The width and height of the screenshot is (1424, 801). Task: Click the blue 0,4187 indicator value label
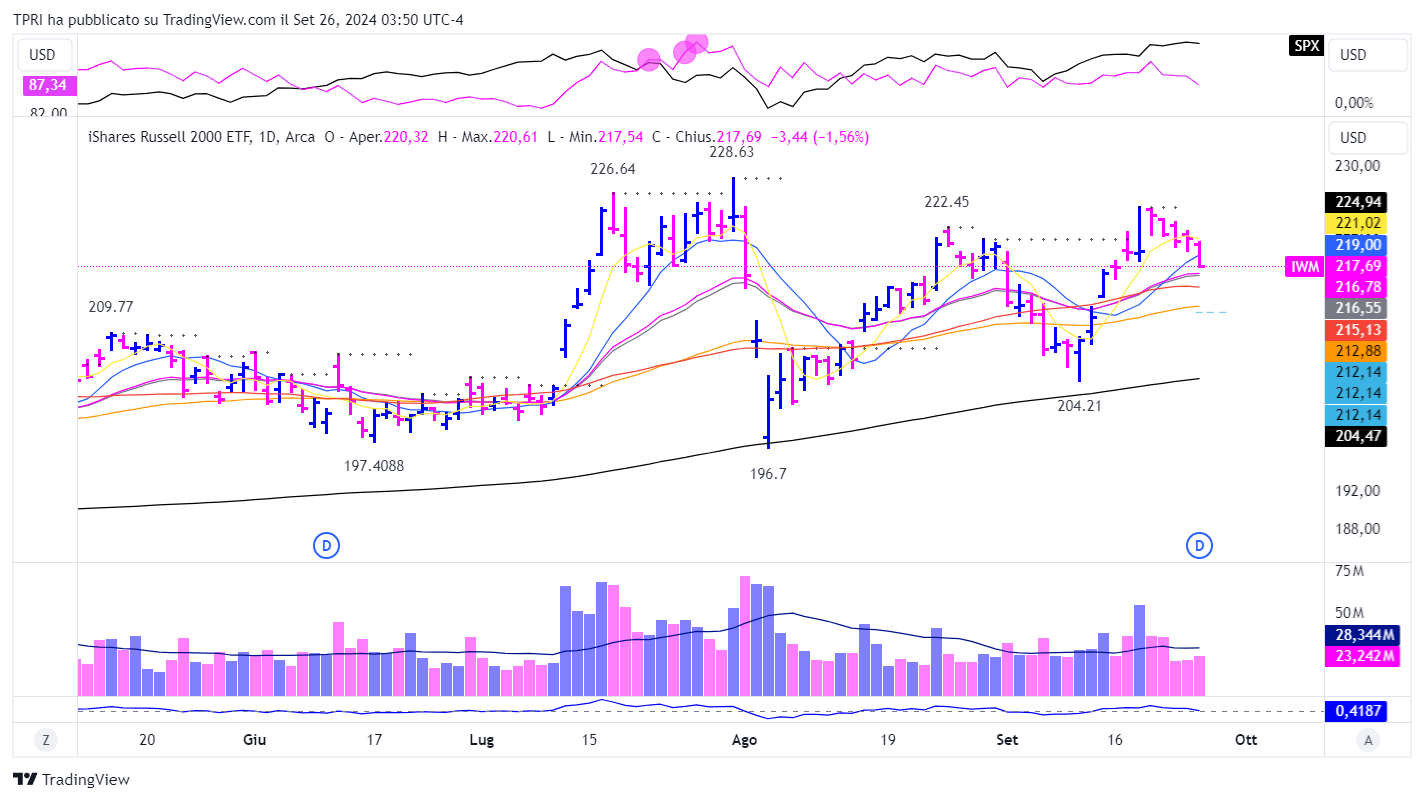click(x=1354, y=711)
